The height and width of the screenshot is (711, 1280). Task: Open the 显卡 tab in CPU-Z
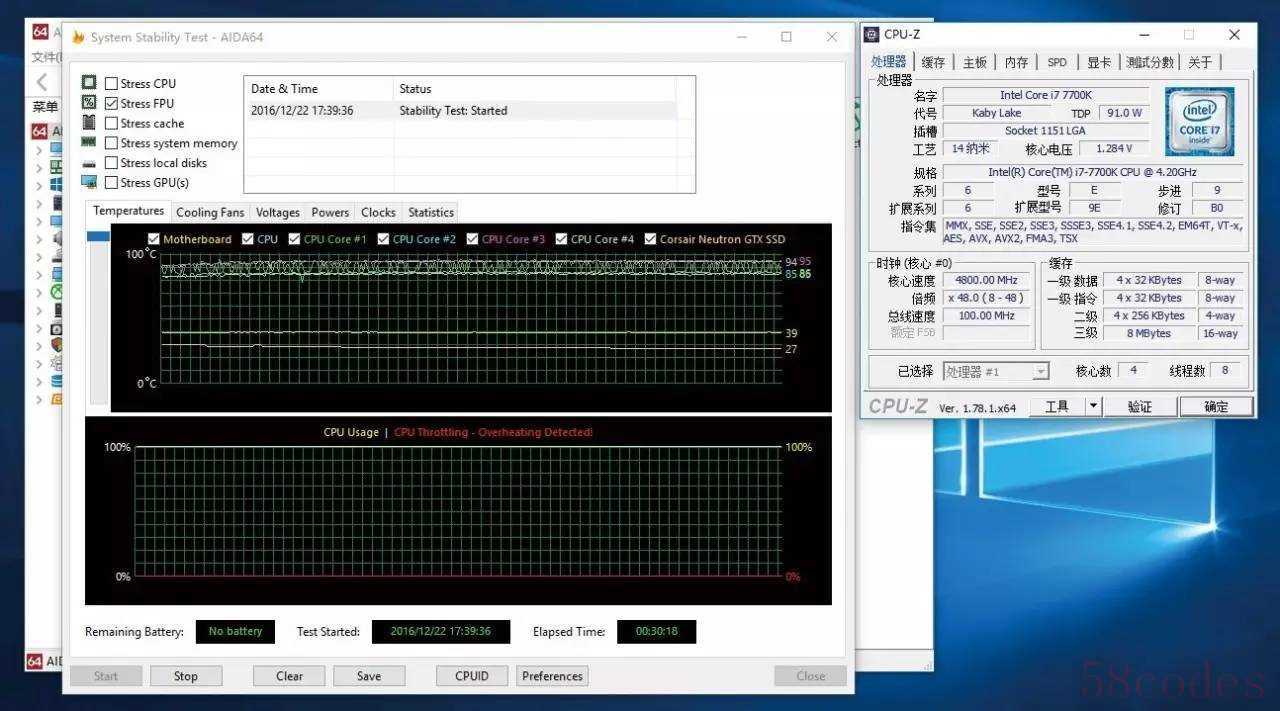tap(1099, 62)
